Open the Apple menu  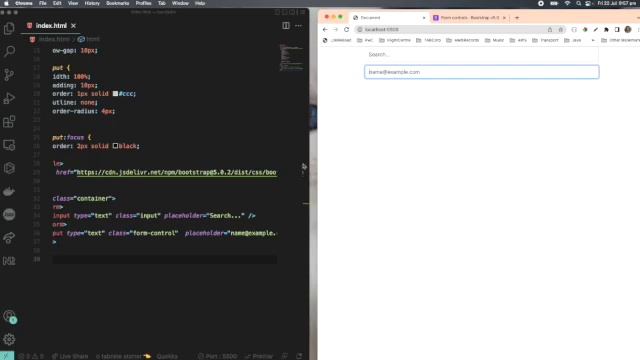tap(6, 3)
